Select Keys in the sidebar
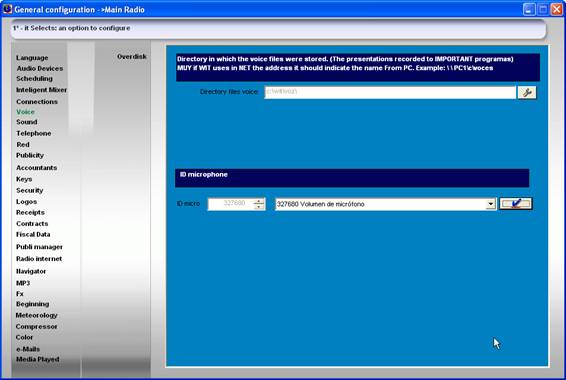Screen dimensions: 566x380 click(x=24, y=179)
